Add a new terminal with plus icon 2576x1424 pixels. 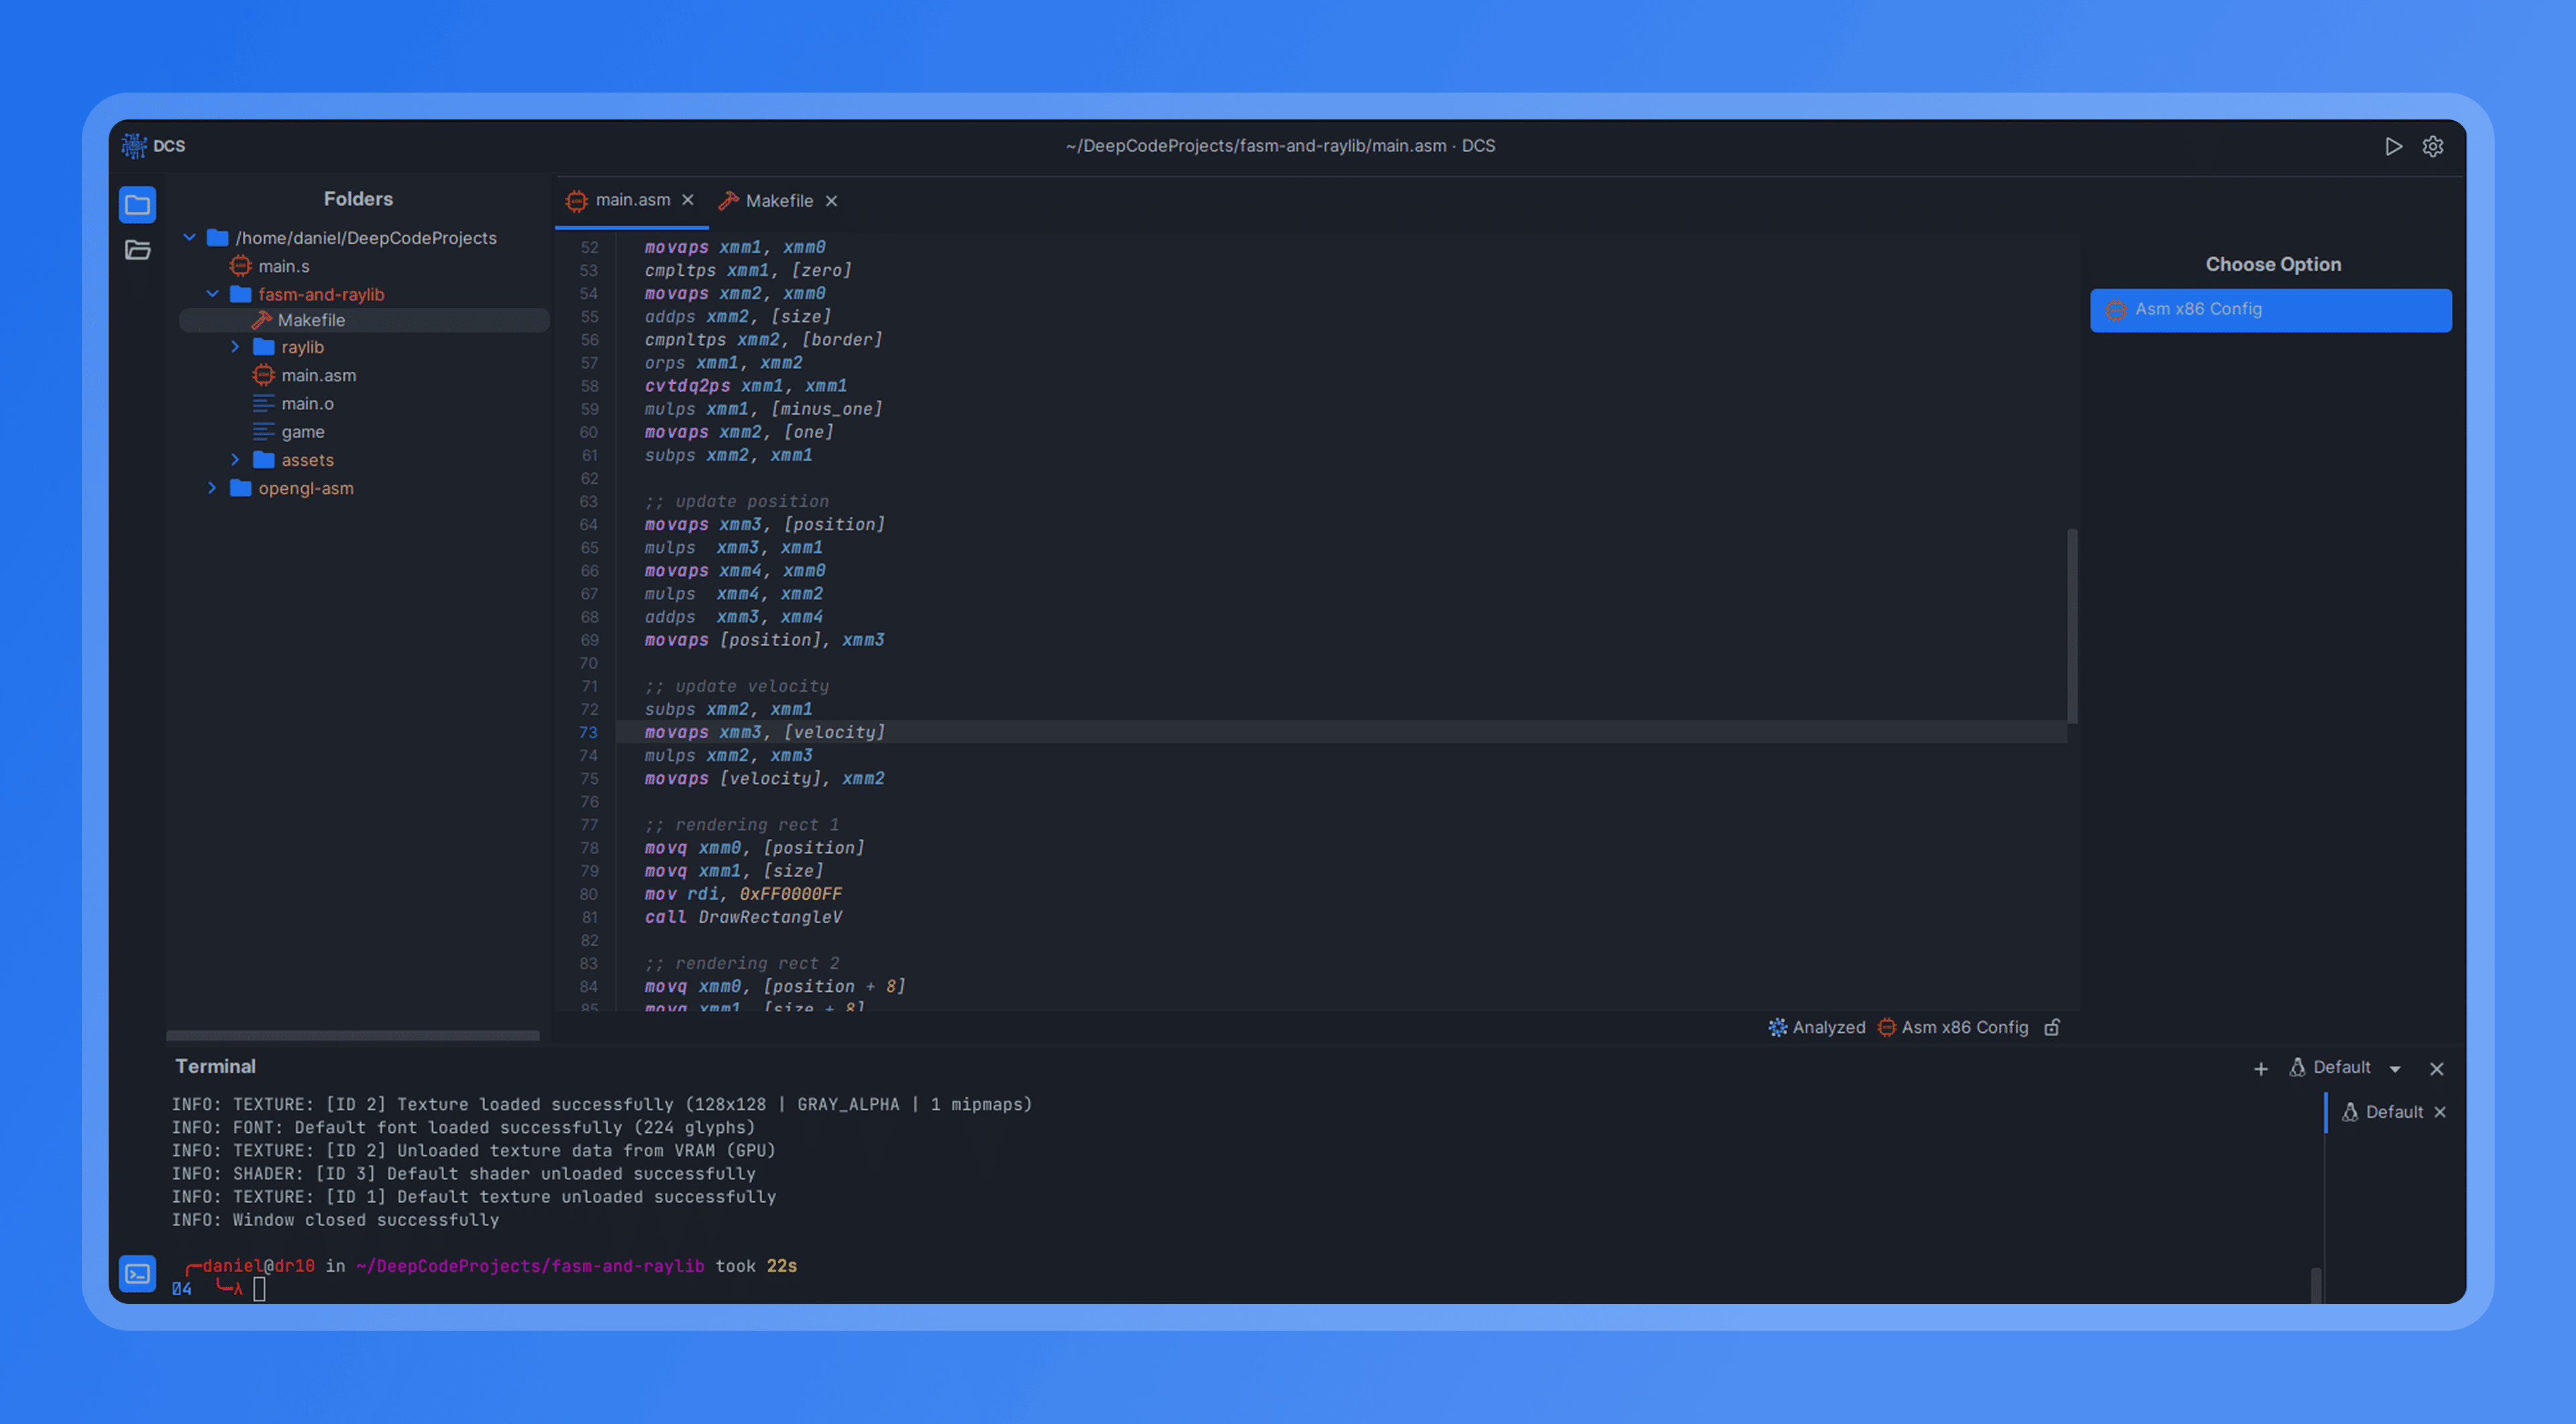2260,1068
